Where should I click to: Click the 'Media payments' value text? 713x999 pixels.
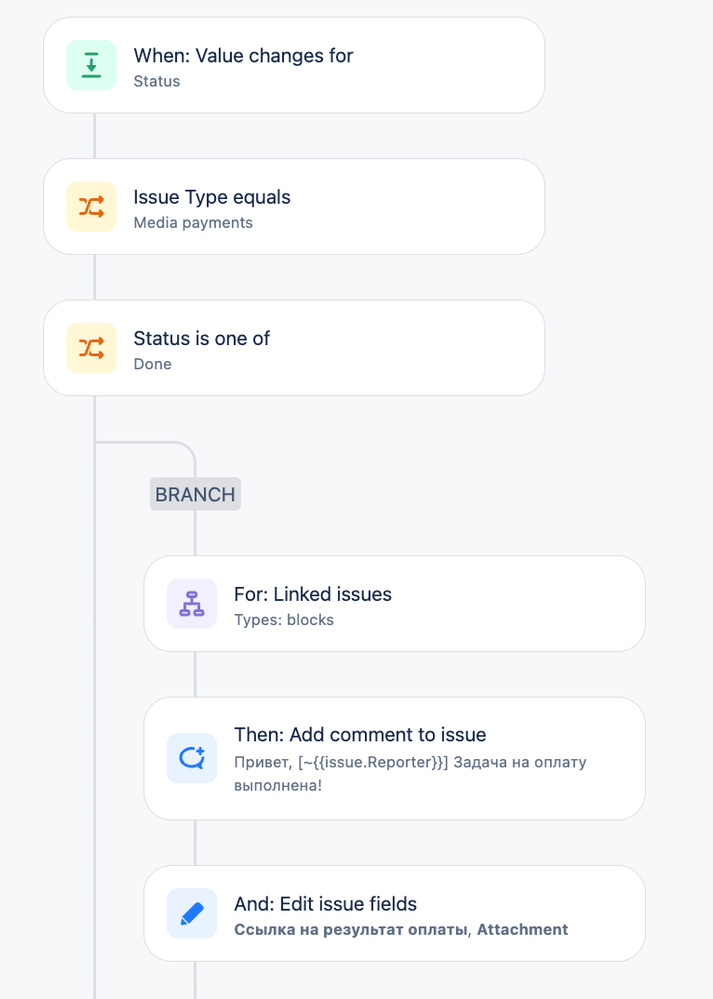pyautogui.click(x=193, y=222)
